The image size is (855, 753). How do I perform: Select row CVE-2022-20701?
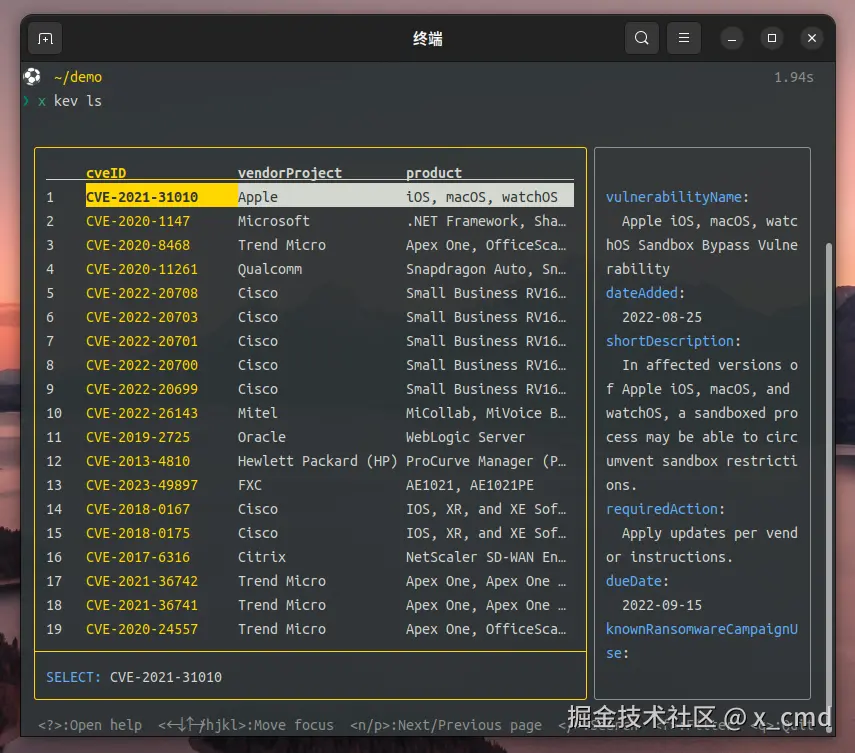click(x=310, y=341)
